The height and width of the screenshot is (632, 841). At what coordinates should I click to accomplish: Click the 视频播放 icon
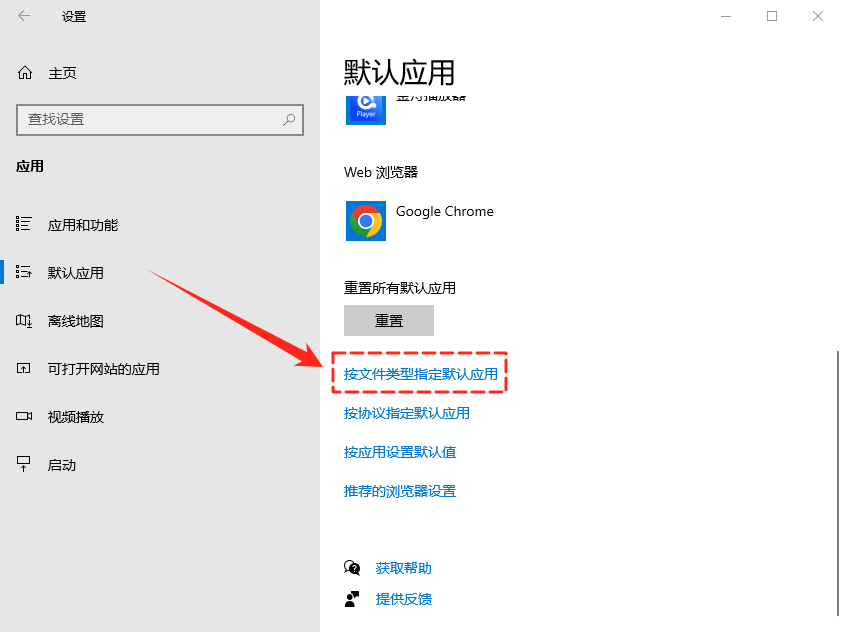pyautogui.click(x=25, y=417)
